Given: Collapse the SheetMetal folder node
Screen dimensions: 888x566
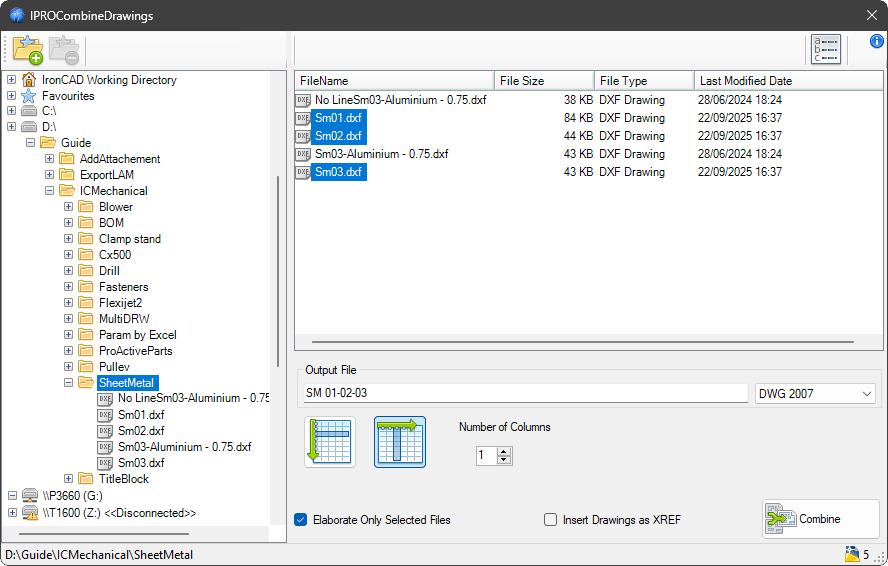Looking at the screenshot, I should (69, 383).
